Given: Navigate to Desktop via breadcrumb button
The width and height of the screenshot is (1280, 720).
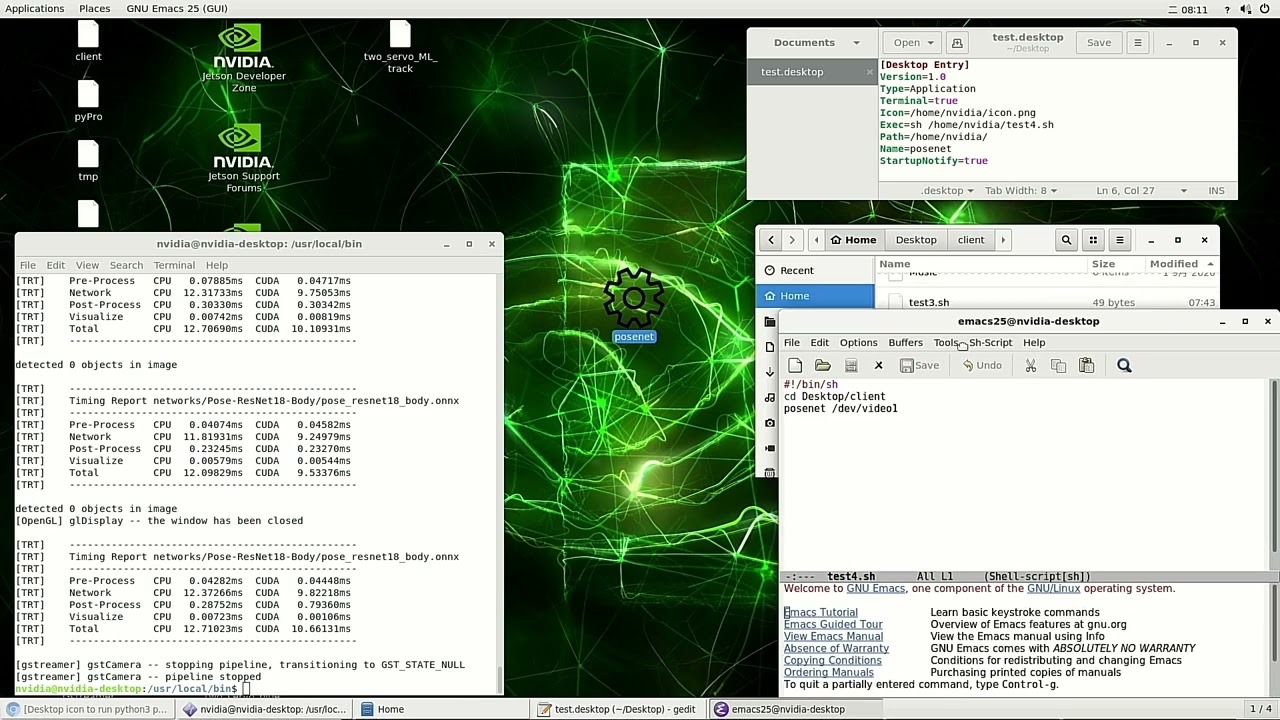Looking at the screenshot, I should pyautogui.click(x=915, y=239).
